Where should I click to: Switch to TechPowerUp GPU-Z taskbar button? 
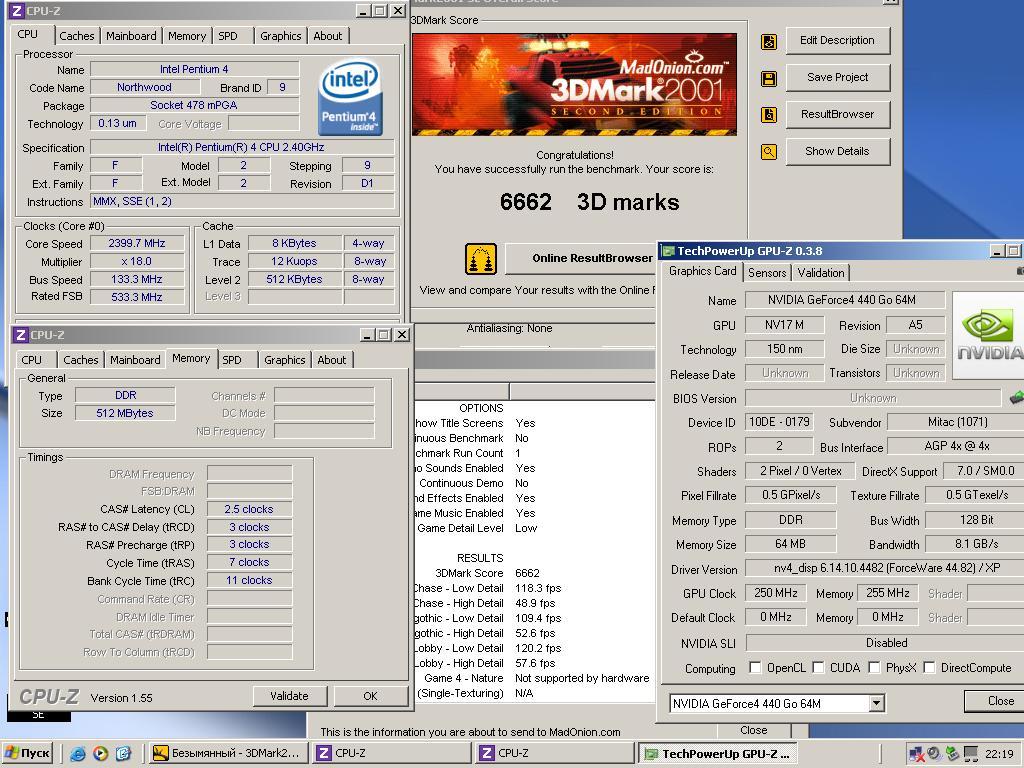click(717, 754)
